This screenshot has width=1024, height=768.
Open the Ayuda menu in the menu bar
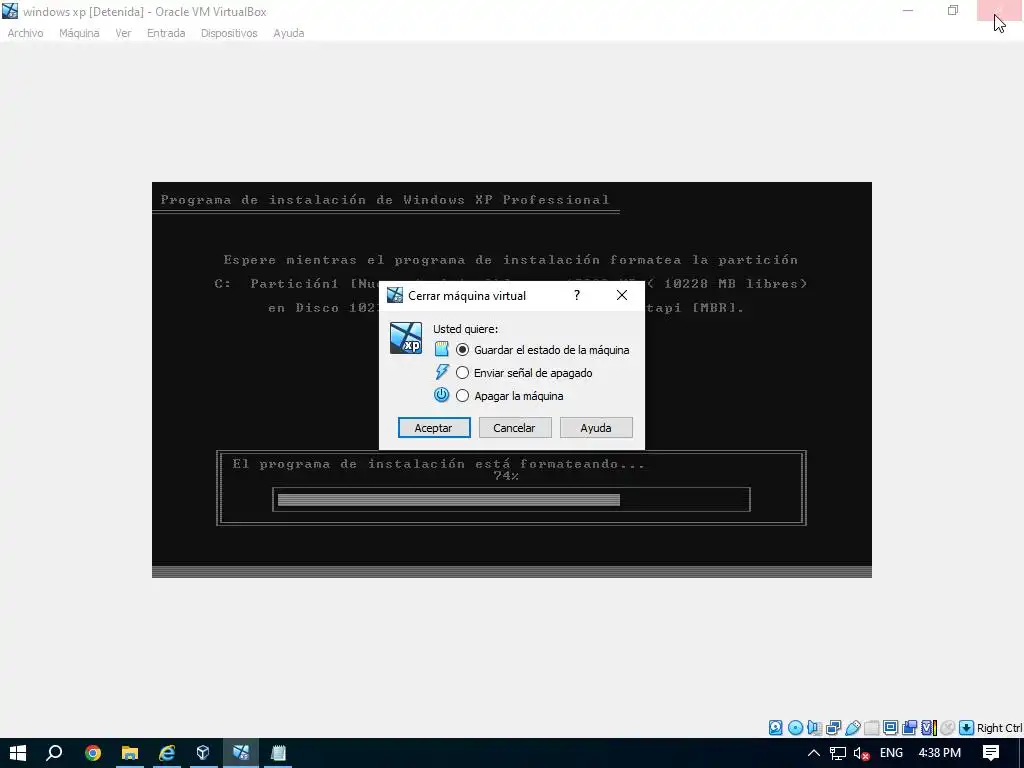[x=289, y=33]
